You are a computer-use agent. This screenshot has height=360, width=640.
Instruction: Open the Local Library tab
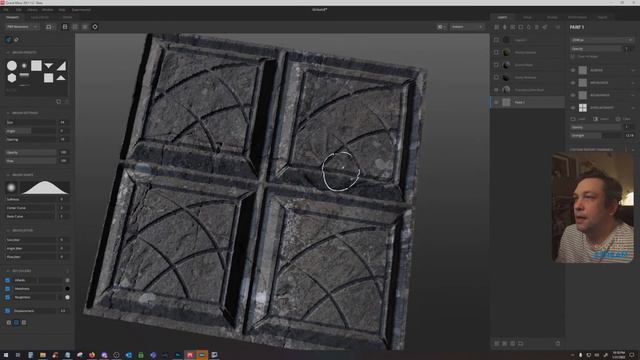click(40, 18)
